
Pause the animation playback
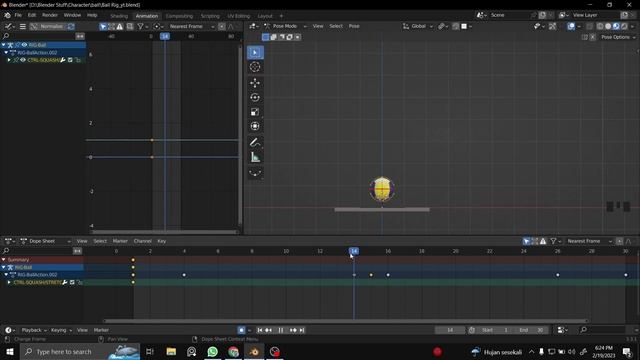point(281,330)
